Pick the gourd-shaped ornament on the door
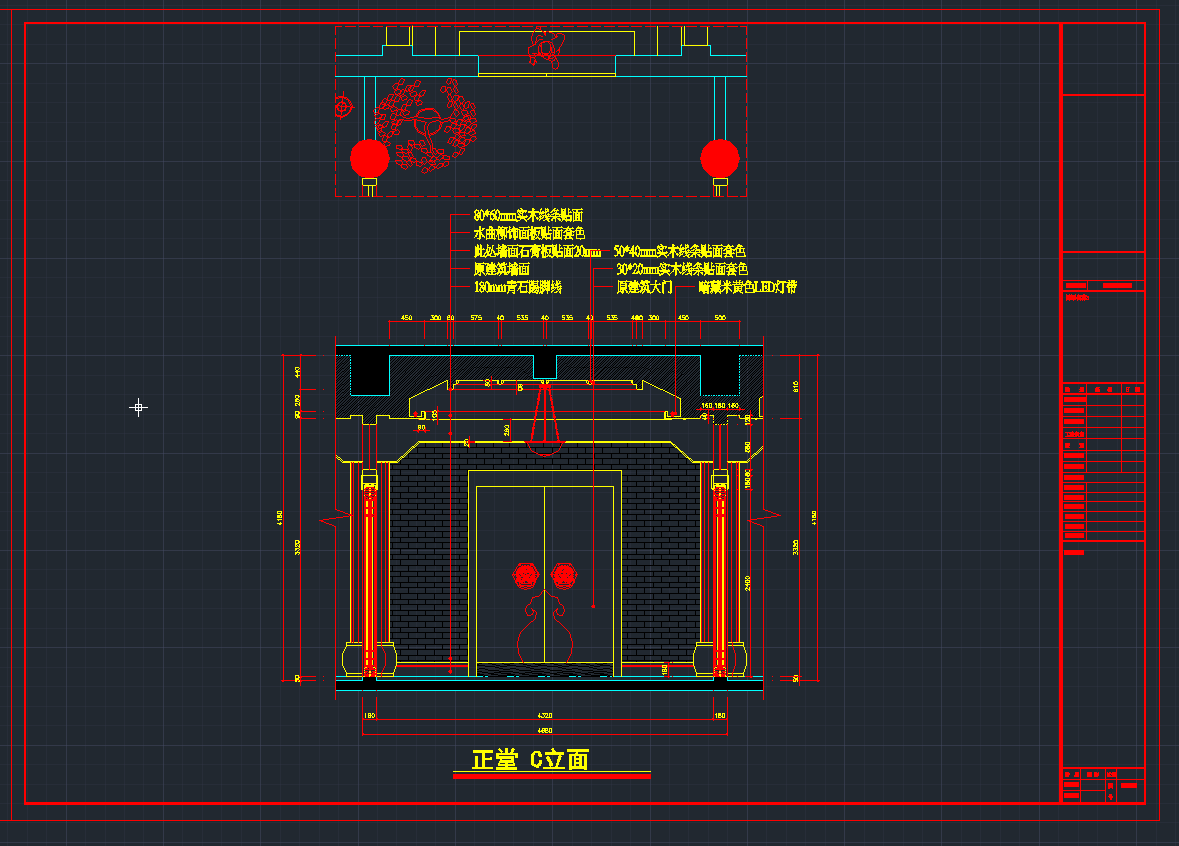This screenshot has height=846, width=1179. [544, 627]
